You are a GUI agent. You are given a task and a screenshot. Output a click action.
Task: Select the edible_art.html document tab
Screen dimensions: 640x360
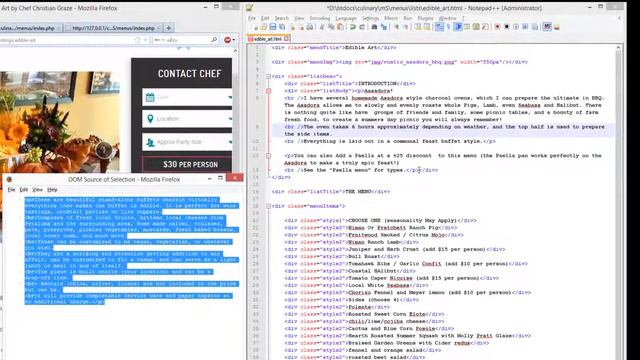[268, 39]
